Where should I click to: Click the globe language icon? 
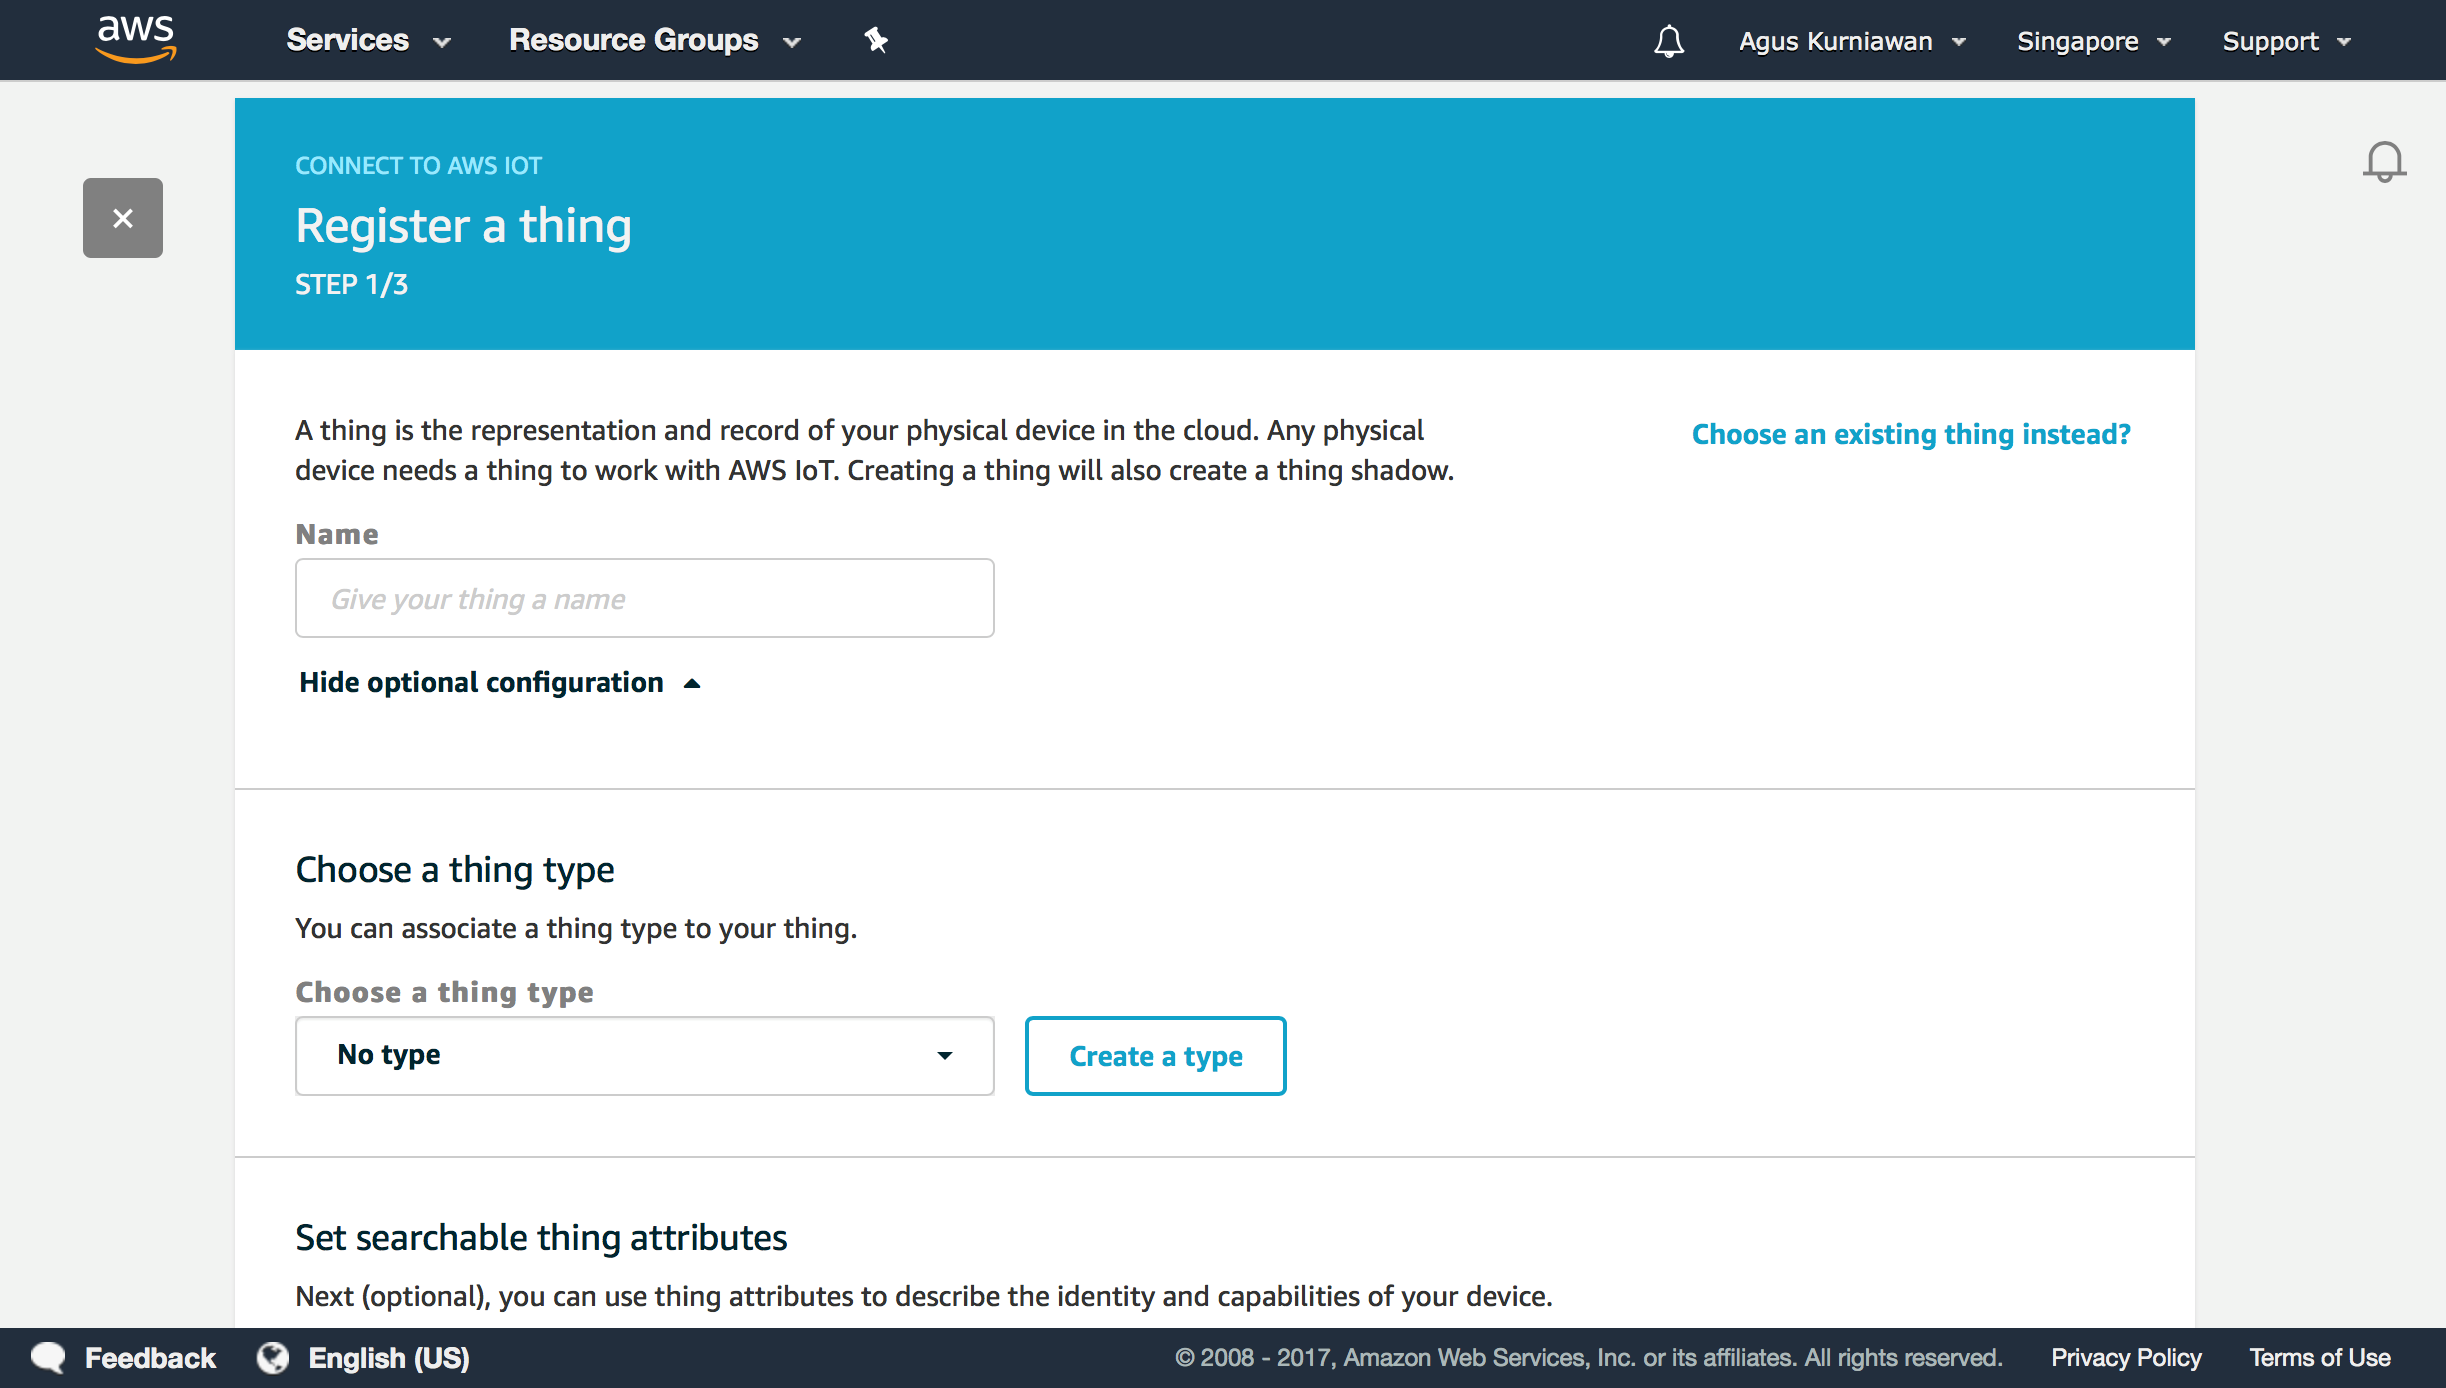pyautogui.click(x=273, y=1357)
